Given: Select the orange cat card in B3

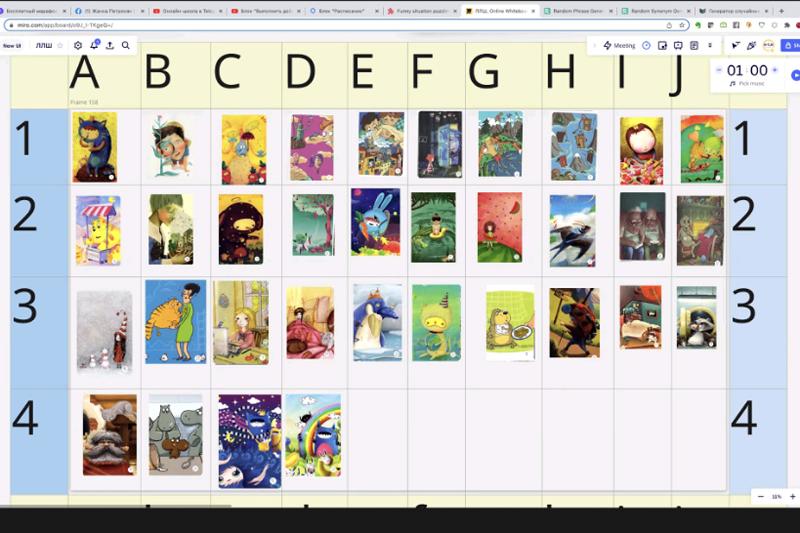Looking at the screenshot, I should (x=176, y=321).
